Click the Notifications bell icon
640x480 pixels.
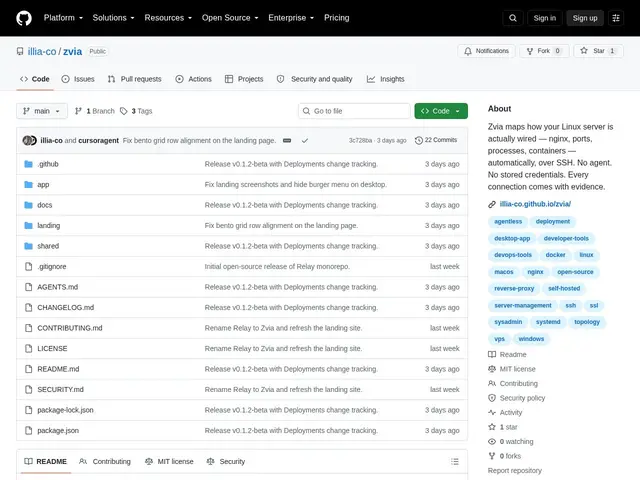[468, 51]
